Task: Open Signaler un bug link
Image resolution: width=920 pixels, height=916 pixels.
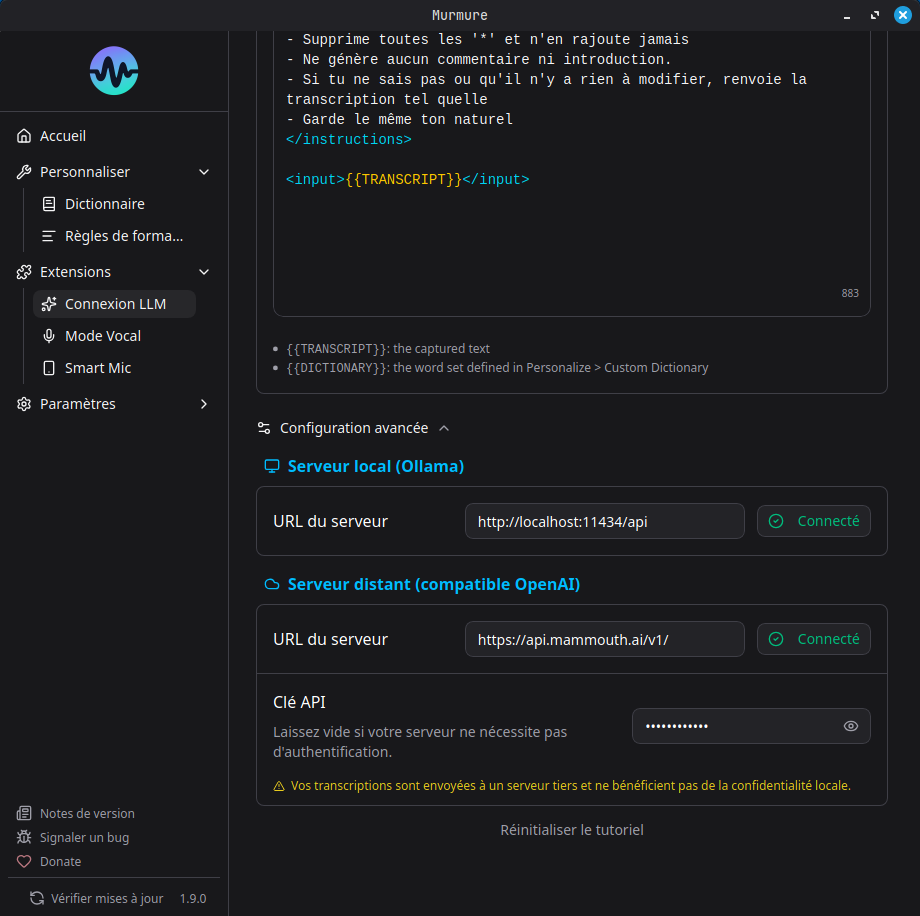Action: (84, 837)
